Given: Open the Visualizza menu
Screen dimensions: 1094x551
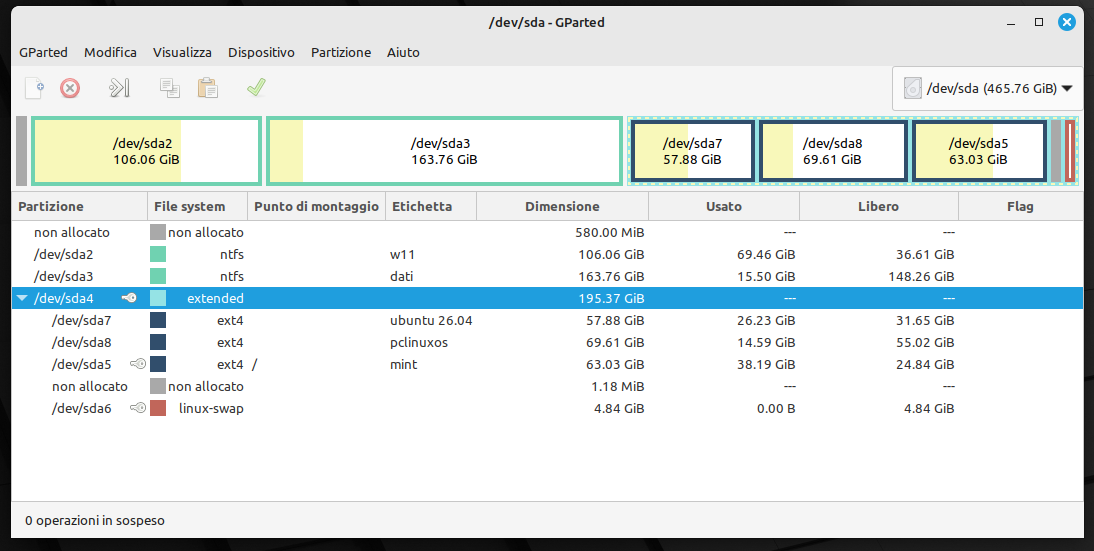Looking at the screenshot, I should [x=182, y=52].
